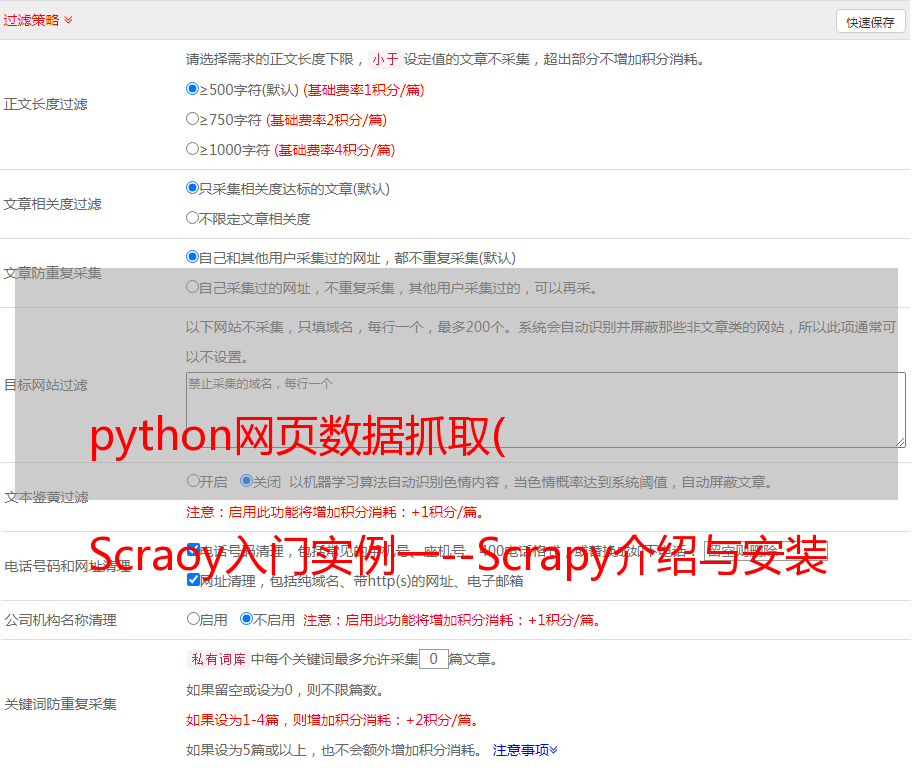912x768 pixels.
Task: Click the 小于 highlighted tag
Action: [385, 59]
